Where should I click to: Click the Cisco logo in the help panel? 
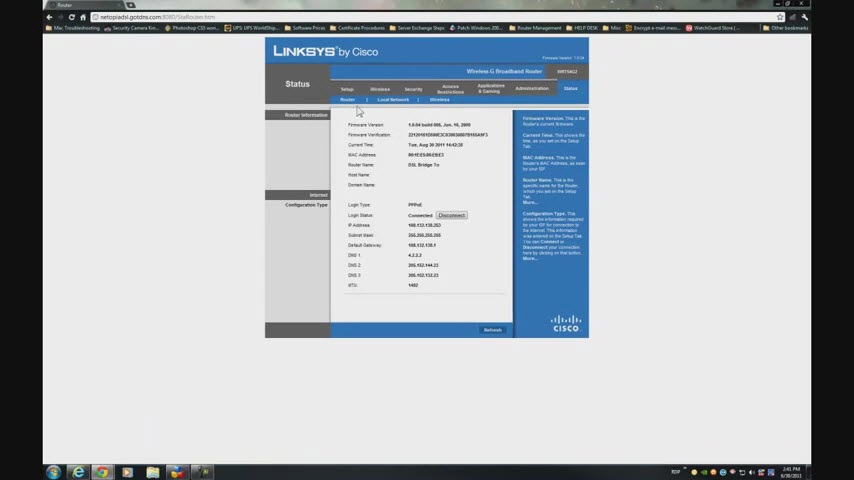566,323
